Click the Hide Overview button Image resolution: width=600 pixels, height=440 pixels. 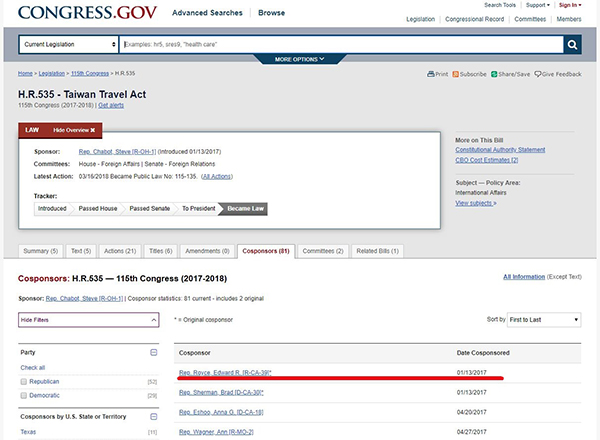[x=73, y=130]
